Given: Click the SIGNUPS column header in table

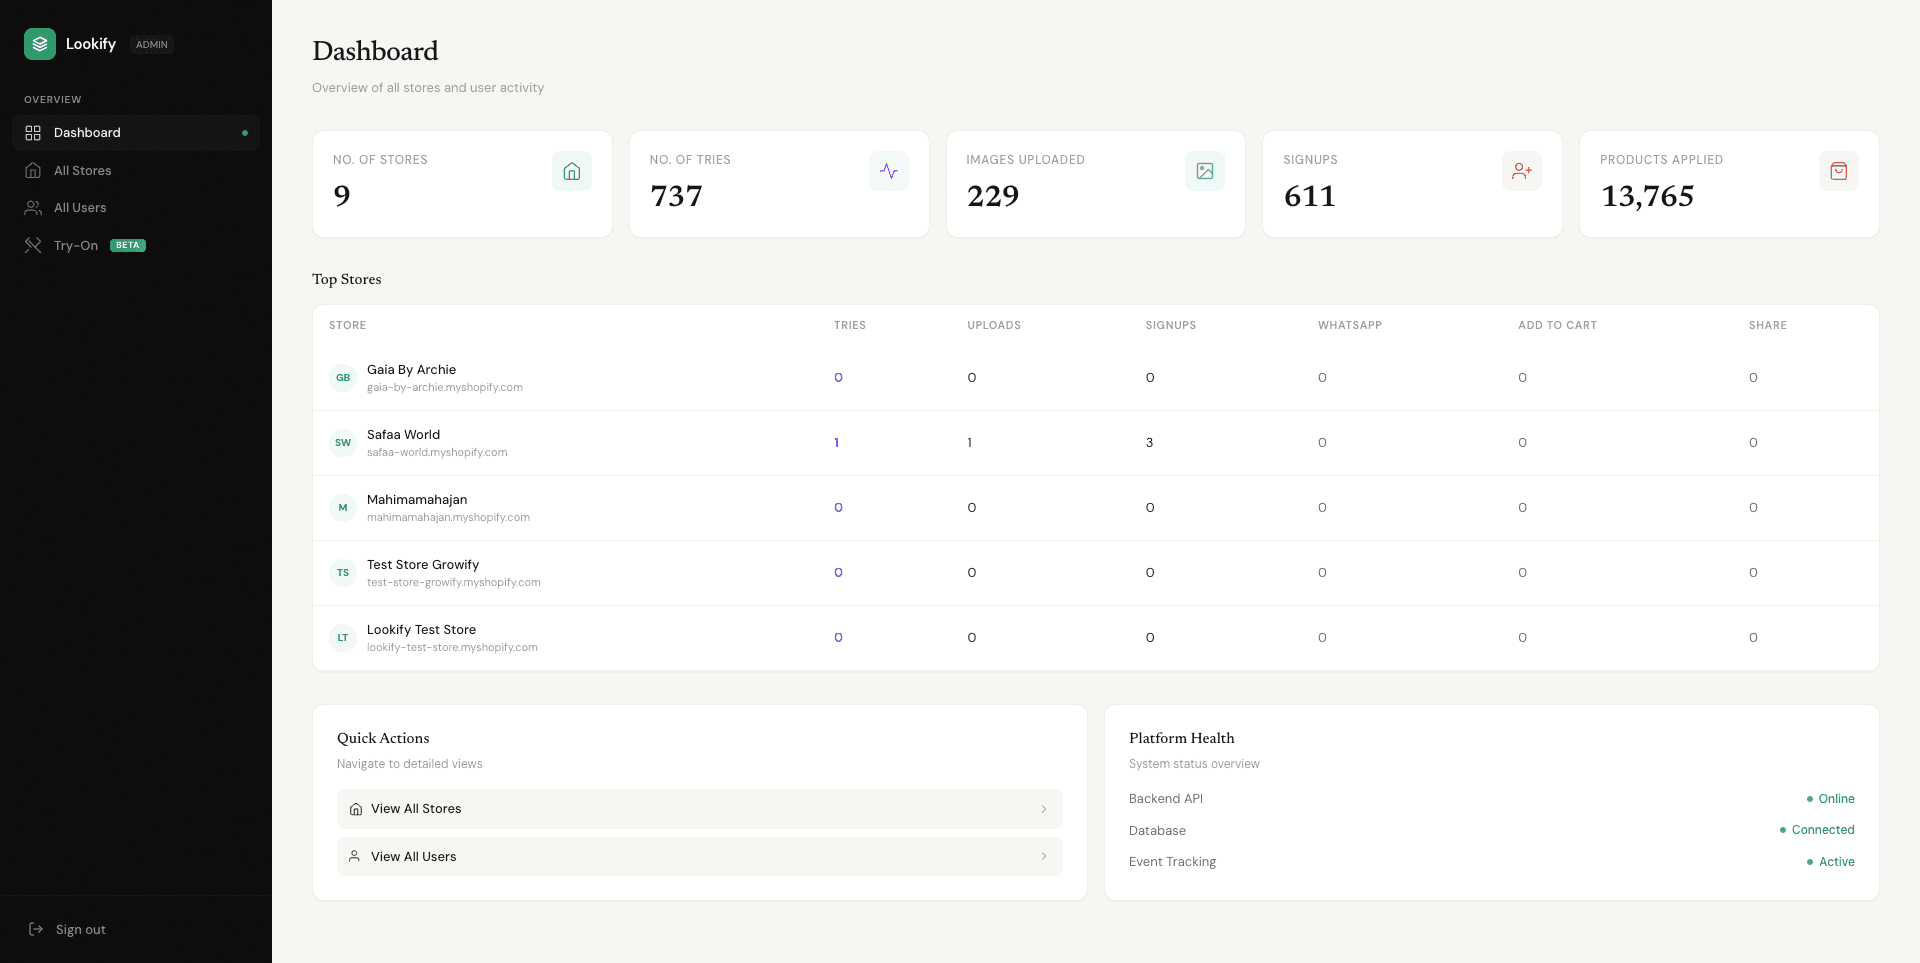Looking at the screenshot, I should pos(1171,325).
